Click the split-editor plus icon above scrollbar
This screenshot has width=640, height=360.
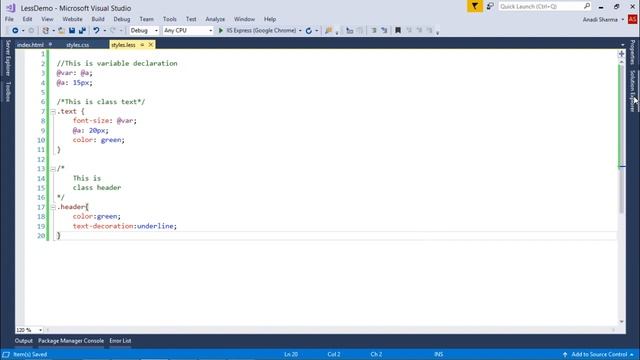(621, 54)
